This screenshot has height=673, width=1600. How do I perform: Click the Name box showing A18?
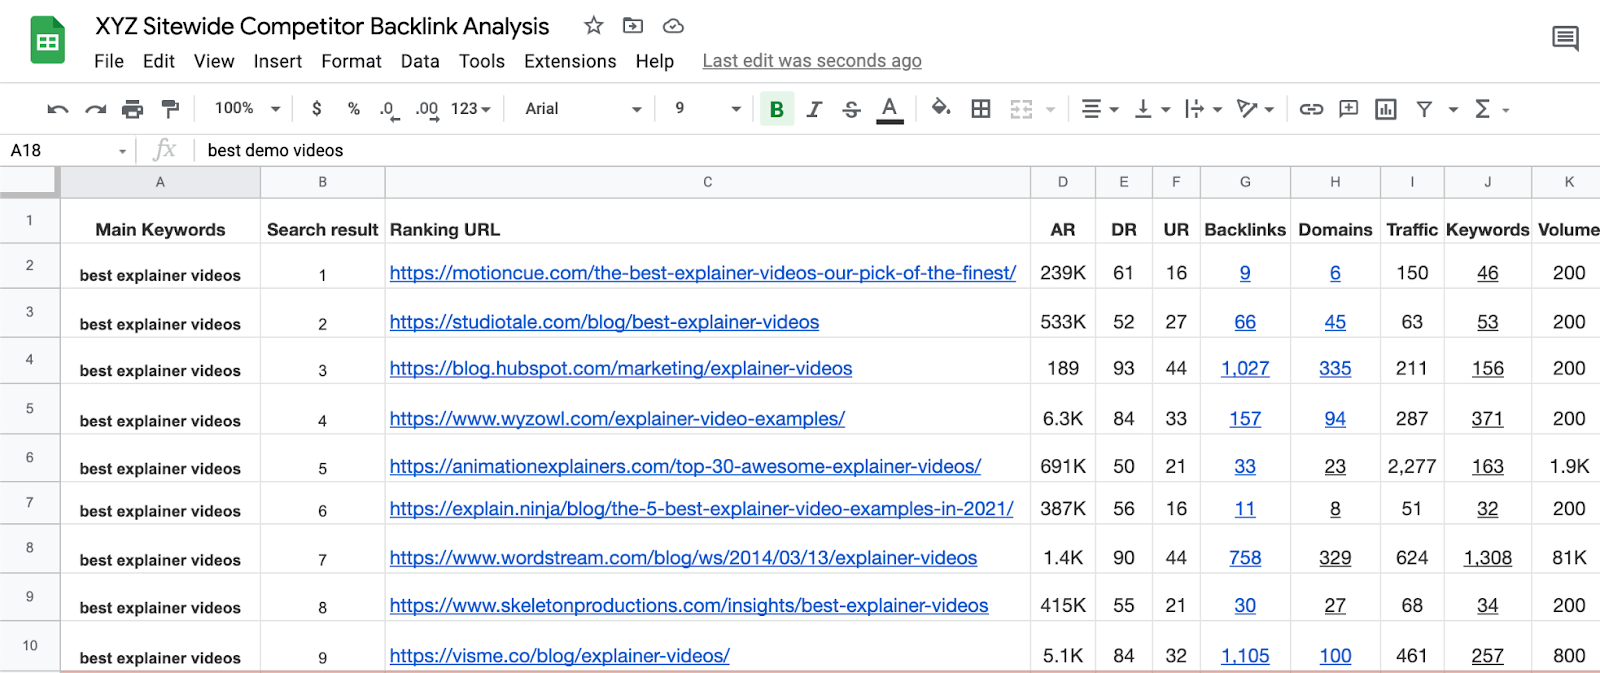pos(68,150)
